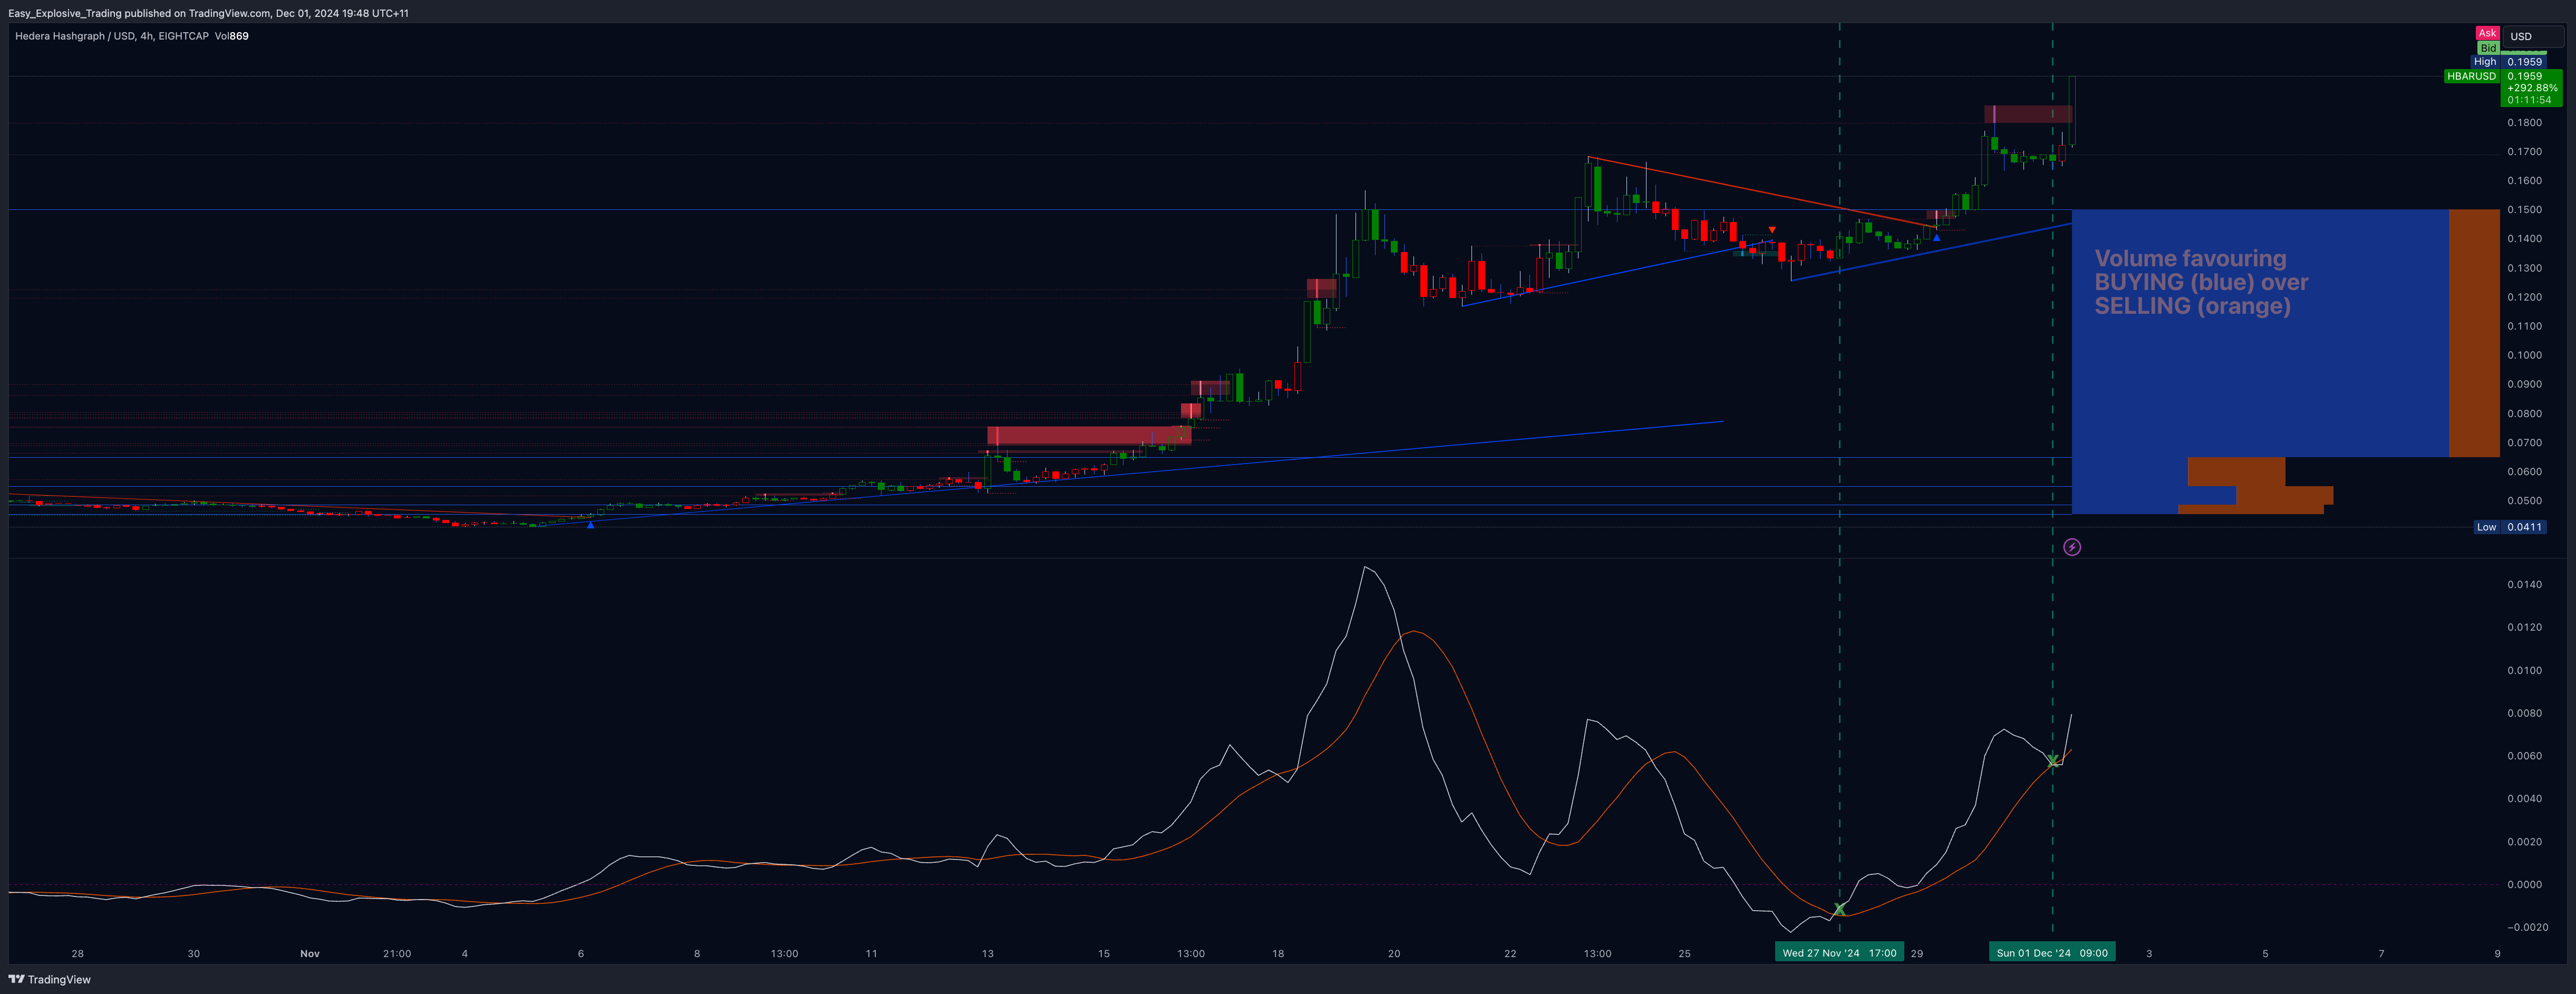Click the Low 0.0411 price label
Viewport: 2576px width, 994px height.
pyautogui.click(x=2509, y=527)
